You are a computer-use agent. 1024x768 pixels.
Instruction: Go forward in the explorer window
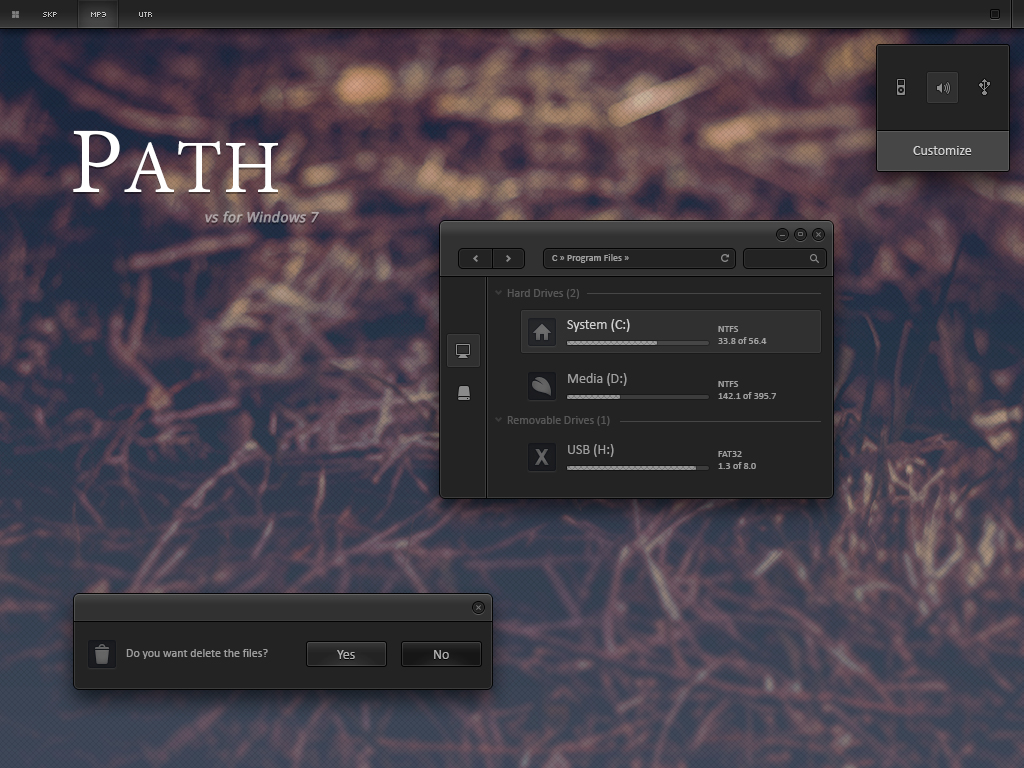pyautogui.click(x=508, y=259)
